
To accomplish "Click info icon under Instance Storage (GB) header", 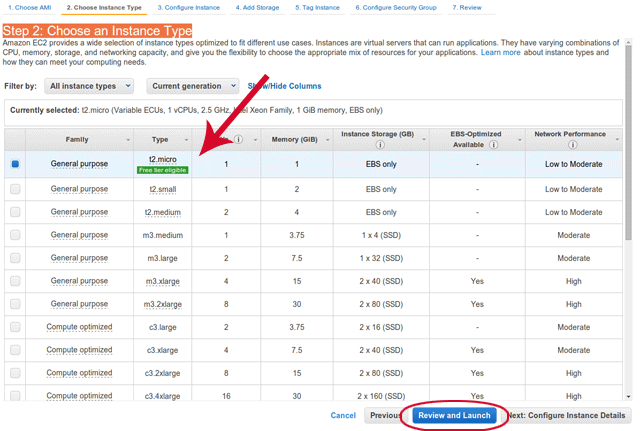I will 378,144.
